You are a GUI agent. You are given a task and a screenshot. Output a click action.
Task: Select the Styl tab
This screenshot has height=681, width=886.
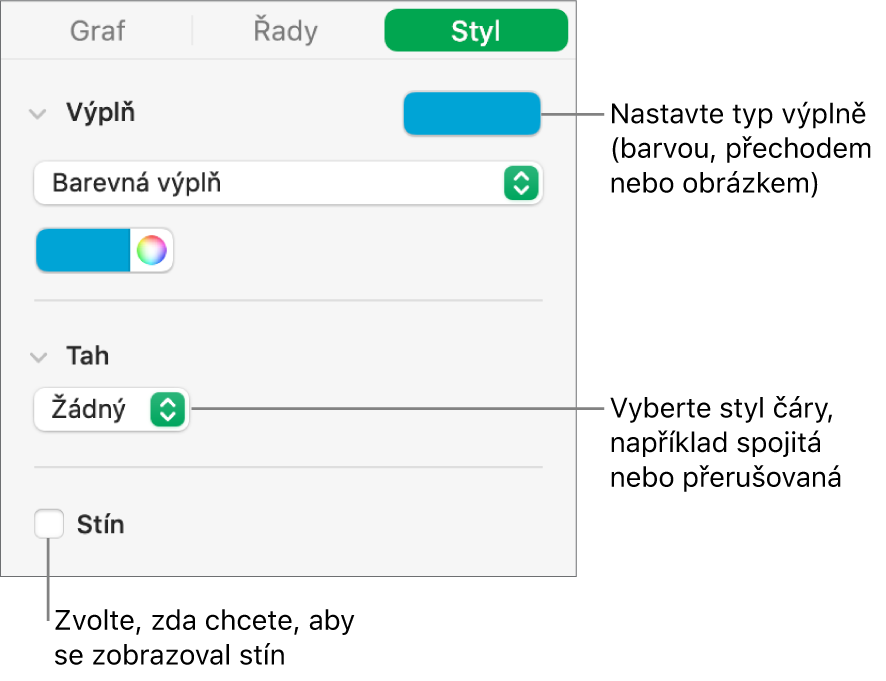pyautogui.click(x=476, y=30)
